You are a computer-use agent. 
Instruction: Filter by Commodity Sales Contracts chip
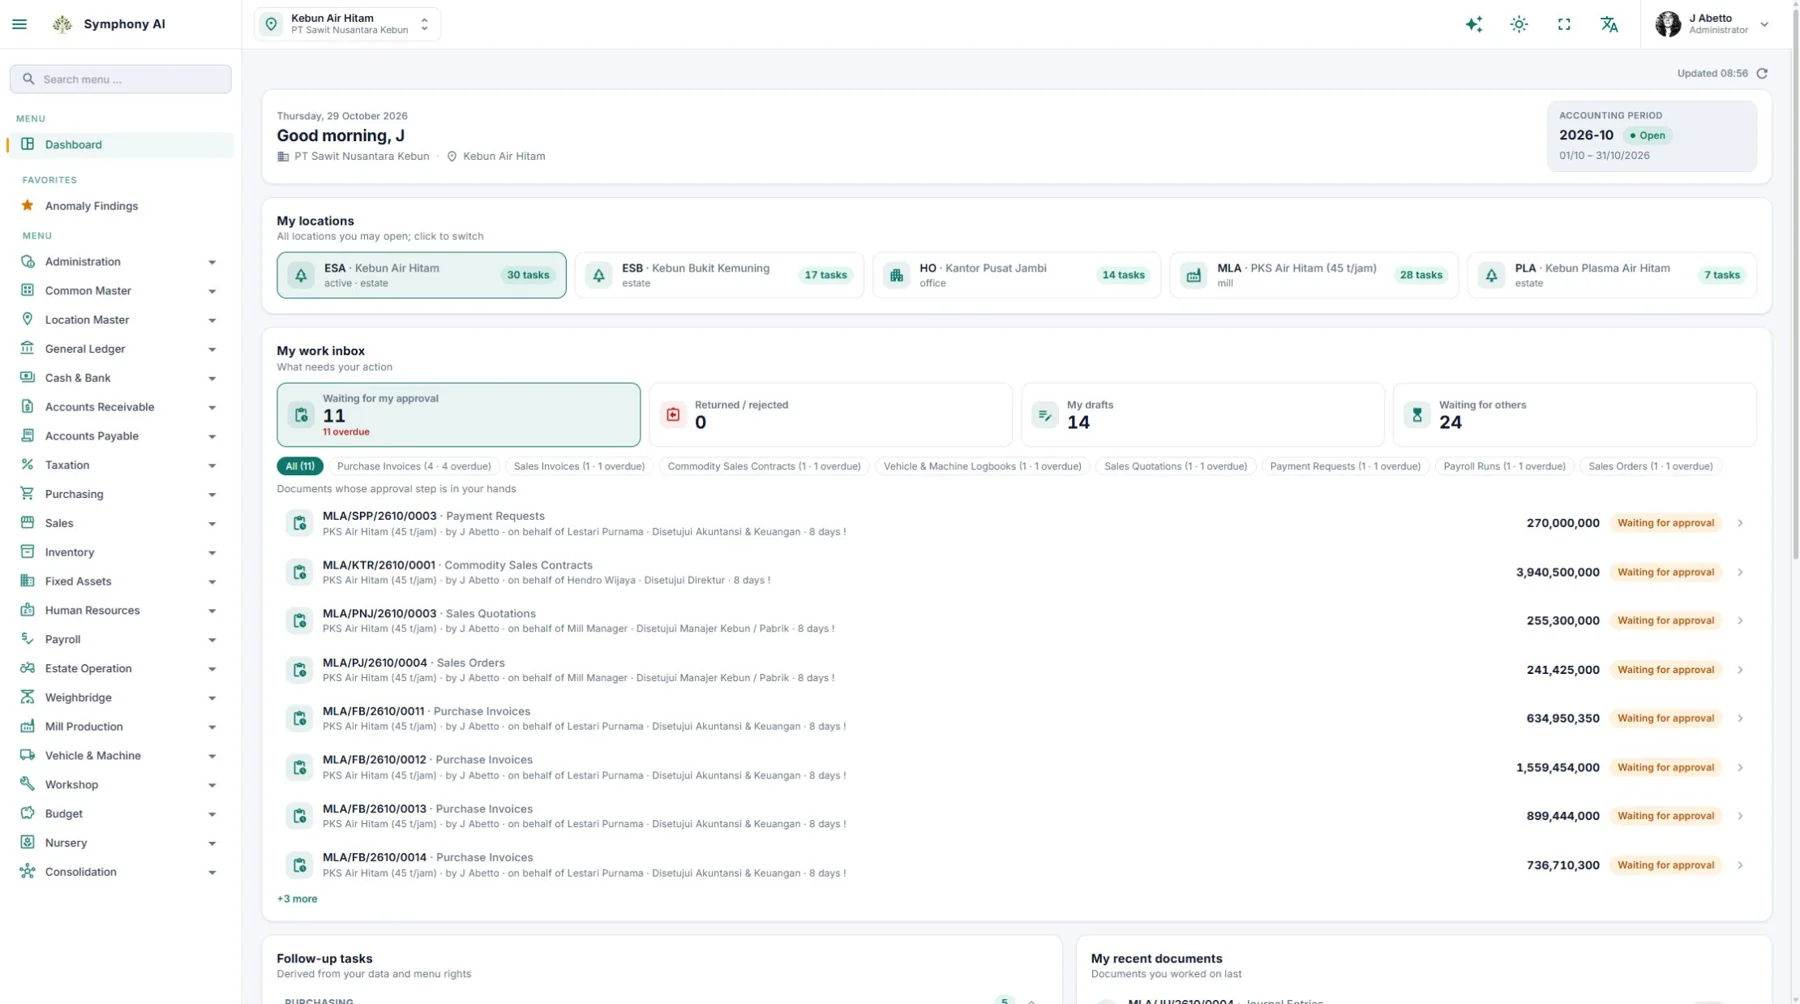click(764, 466)
